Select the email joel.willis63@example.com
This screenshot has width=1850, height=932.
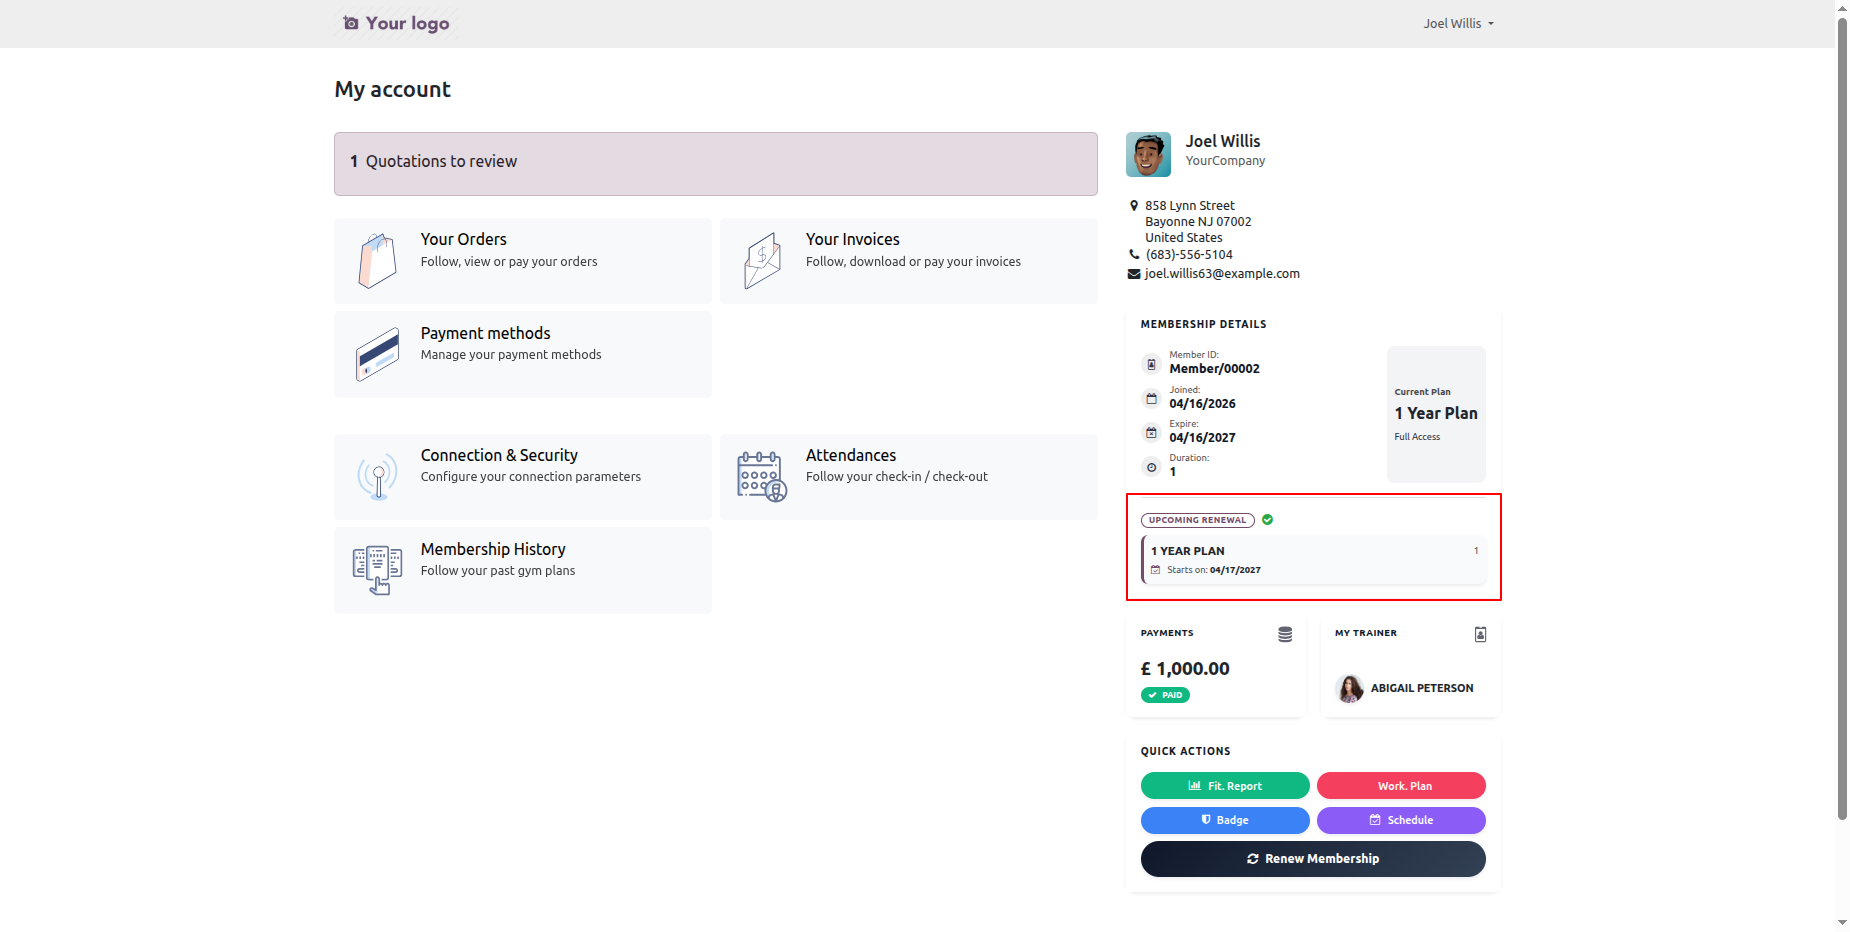tap(1222, 273)
